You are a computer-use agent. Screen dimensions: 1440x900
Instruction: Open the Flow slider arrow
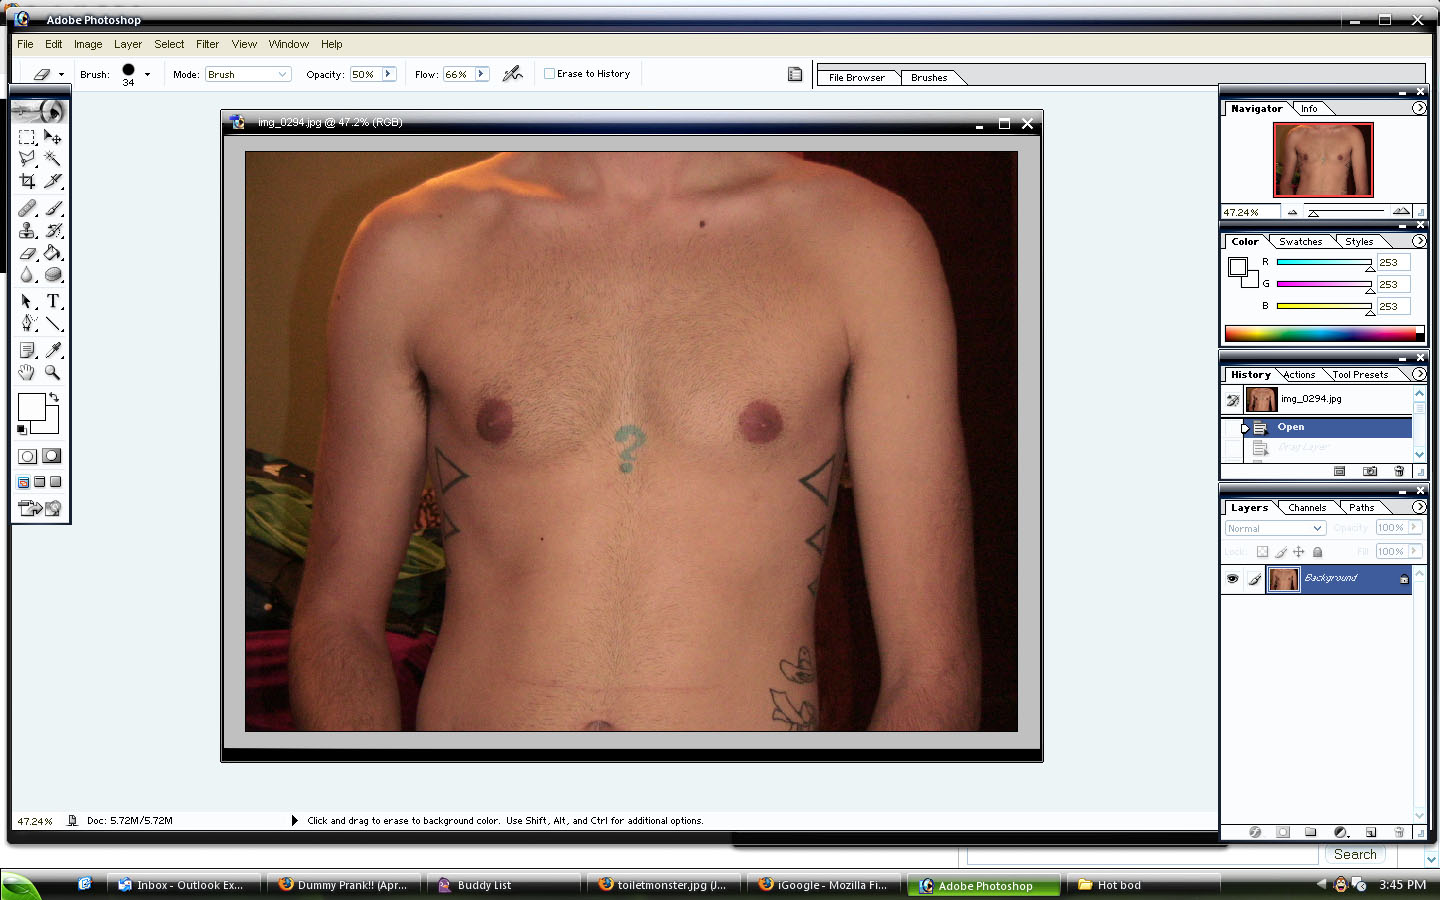tap(481, 74)
